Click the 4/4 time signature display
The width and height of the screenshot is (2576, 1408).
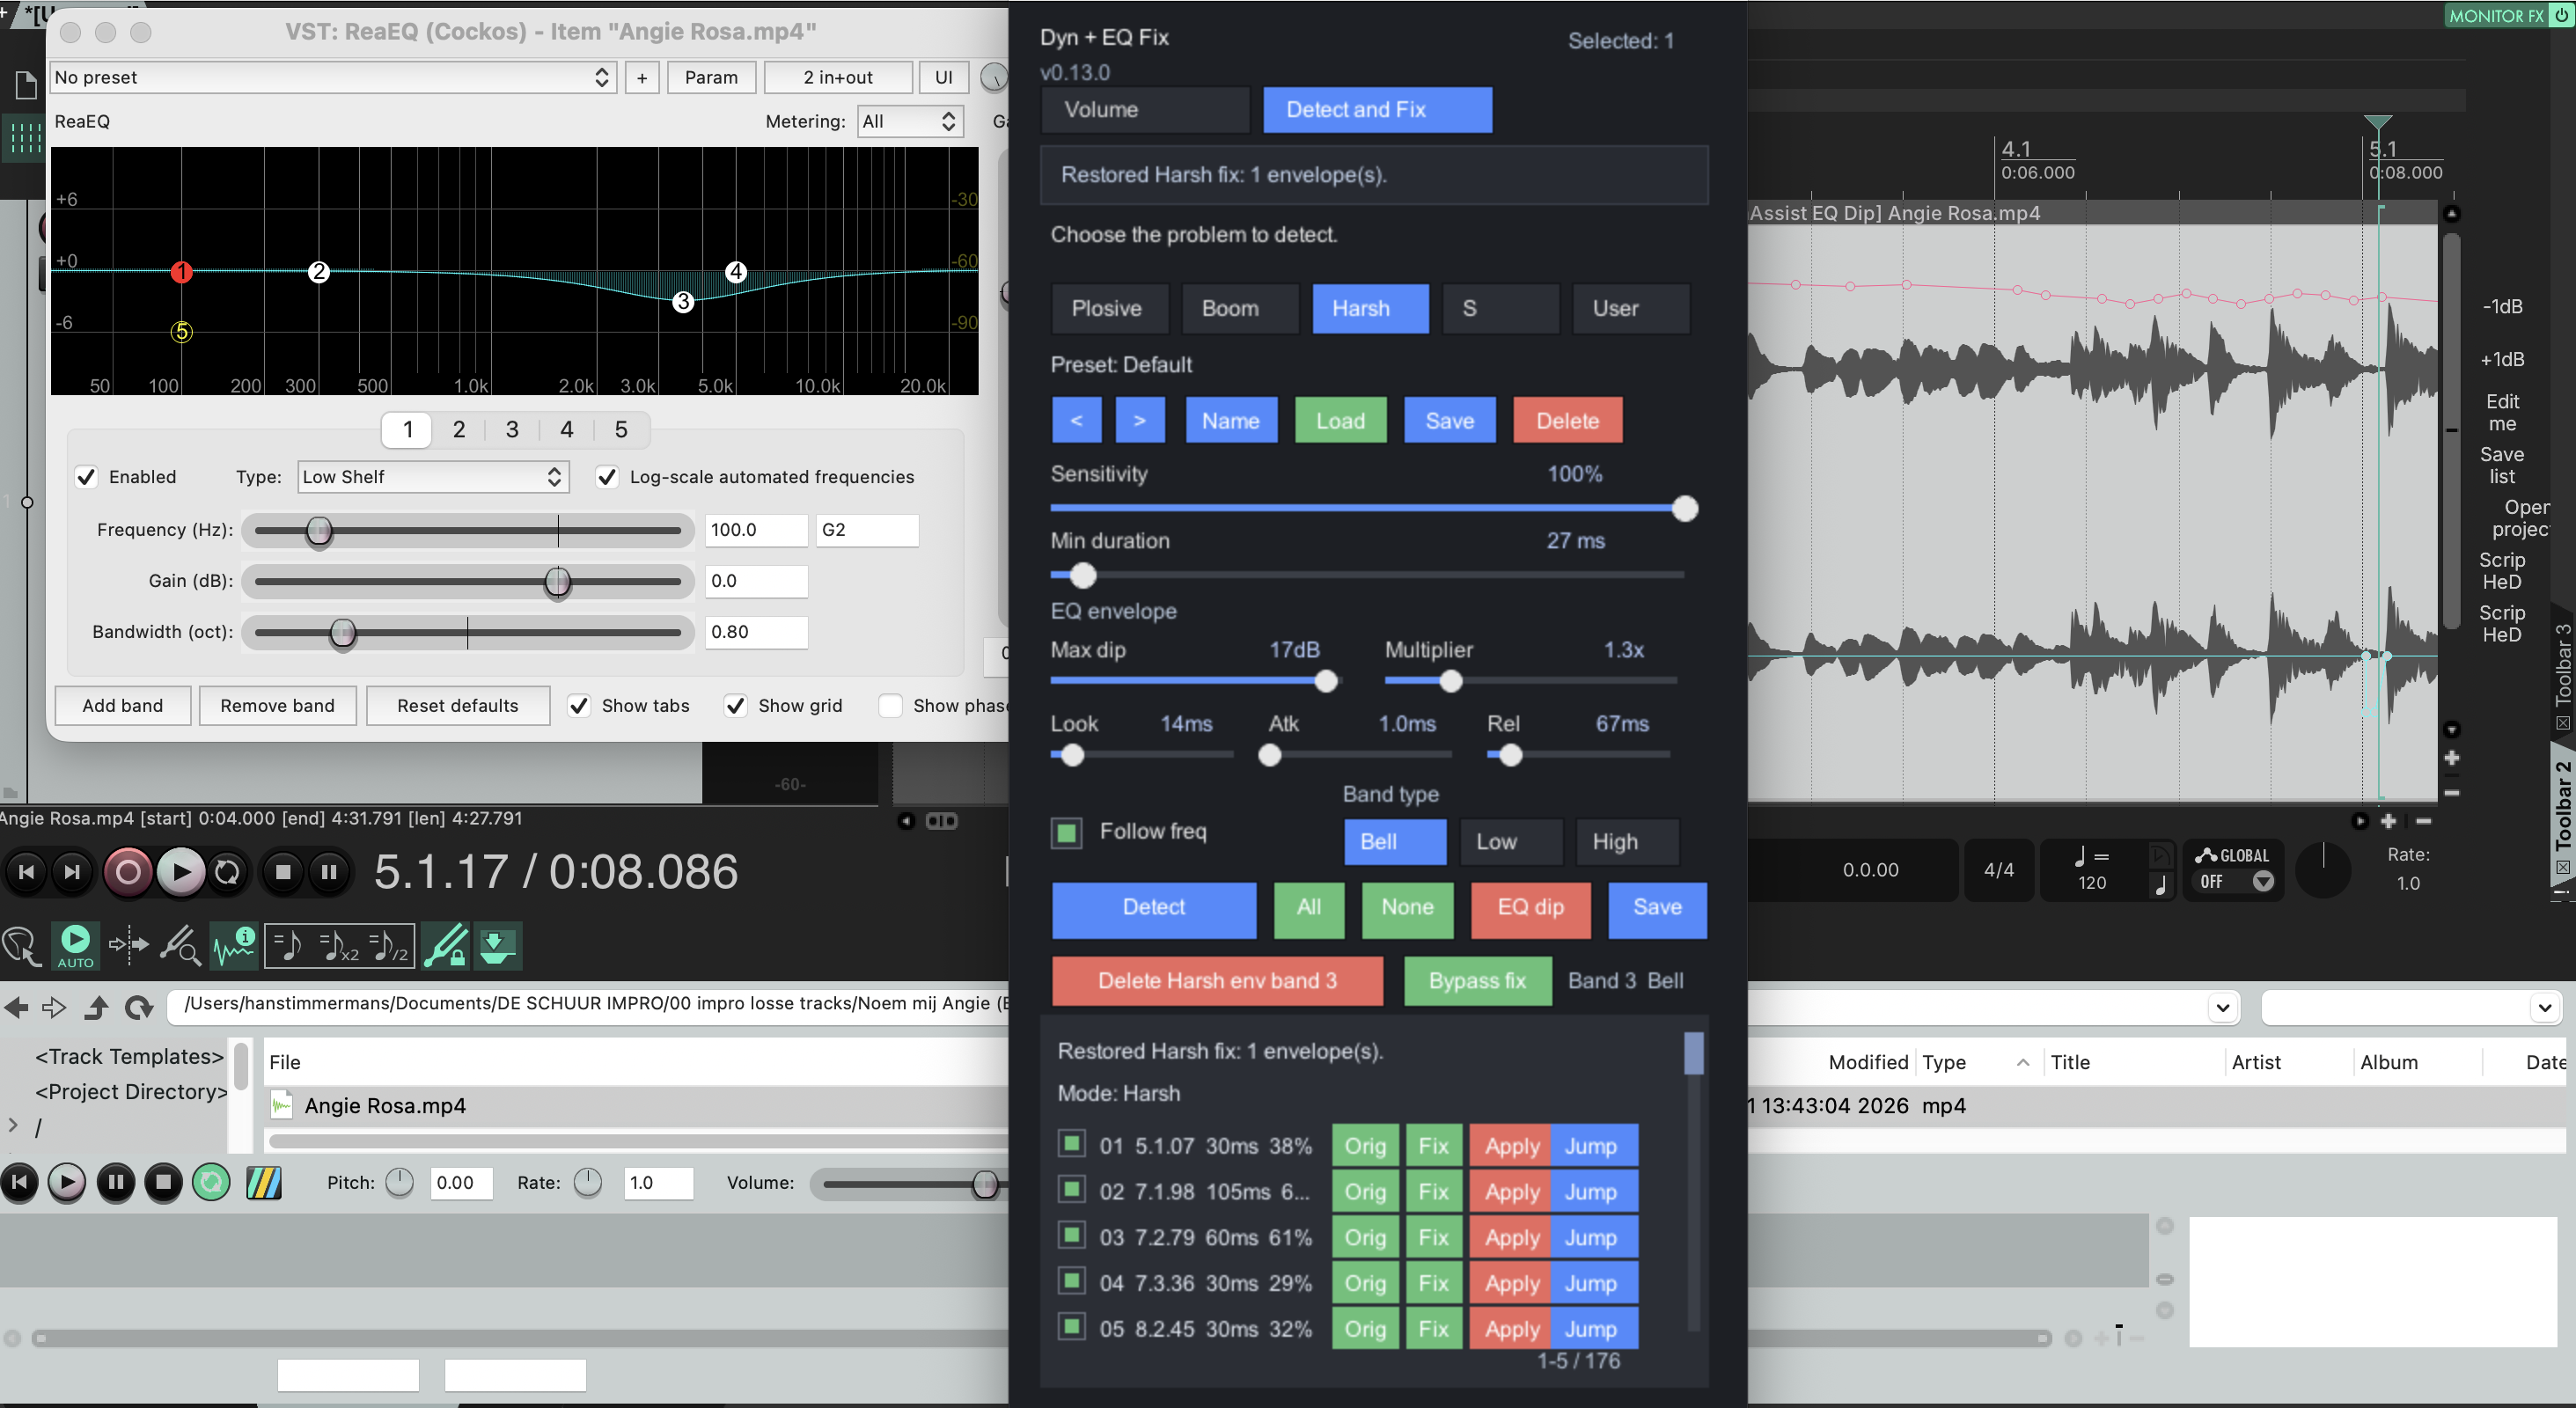[x=1998, y=870]
